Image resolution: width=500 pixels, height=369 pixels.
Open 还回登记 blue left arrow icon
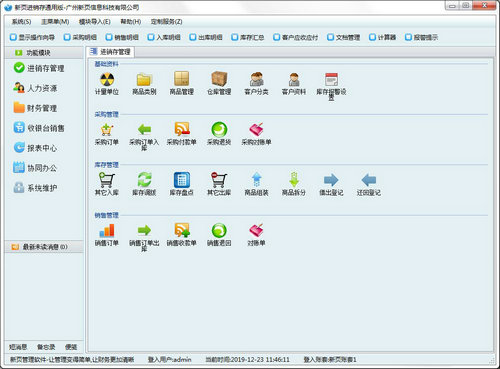click(368, 185)
